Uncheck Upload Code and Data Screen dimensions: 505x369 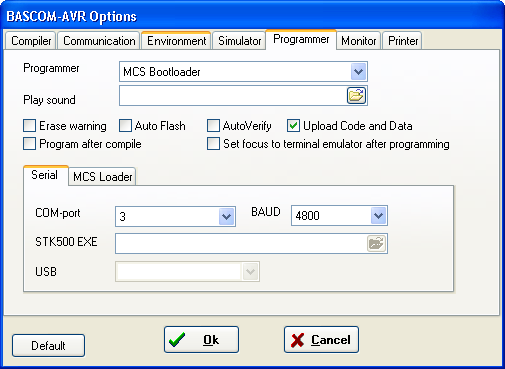[x=293, y=126]
